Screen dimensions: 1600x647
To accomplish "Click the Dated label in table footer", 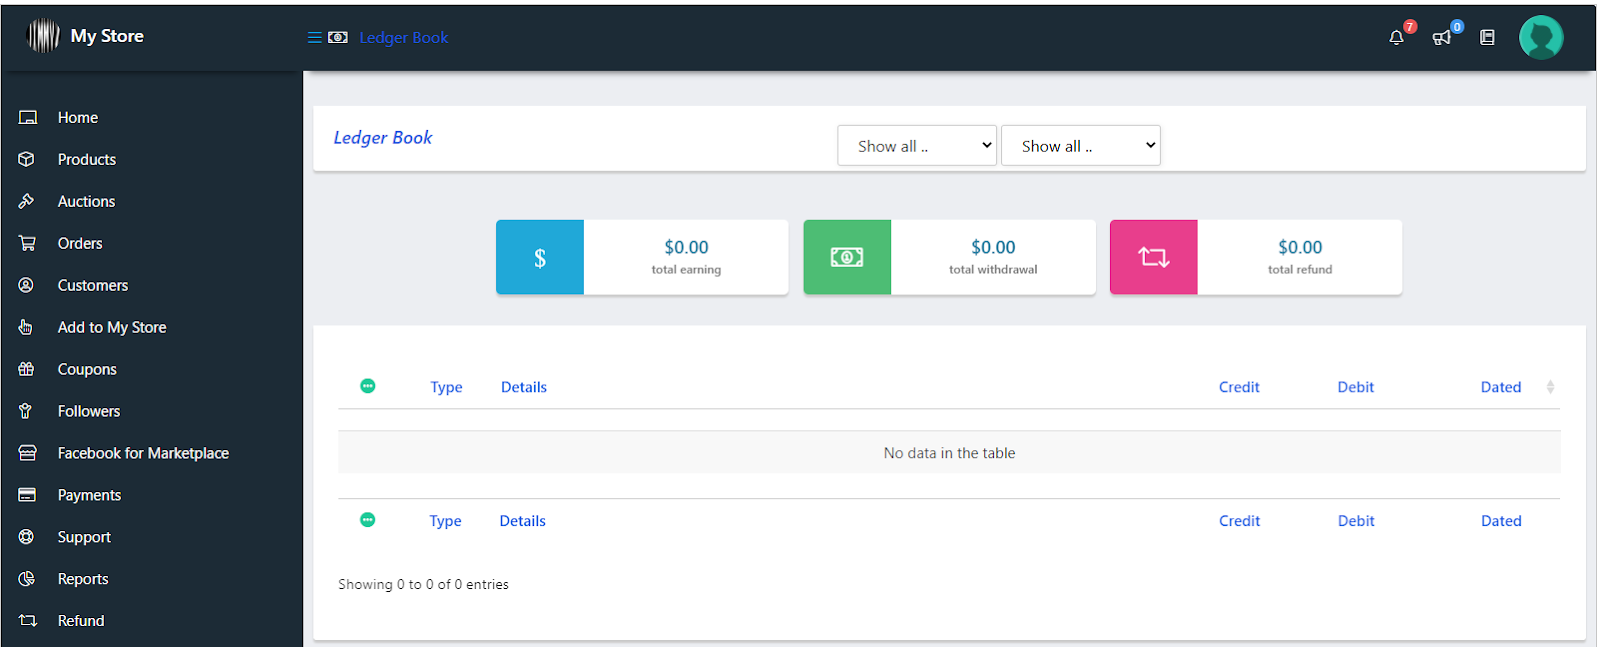I will click(x=1501, y=522).
